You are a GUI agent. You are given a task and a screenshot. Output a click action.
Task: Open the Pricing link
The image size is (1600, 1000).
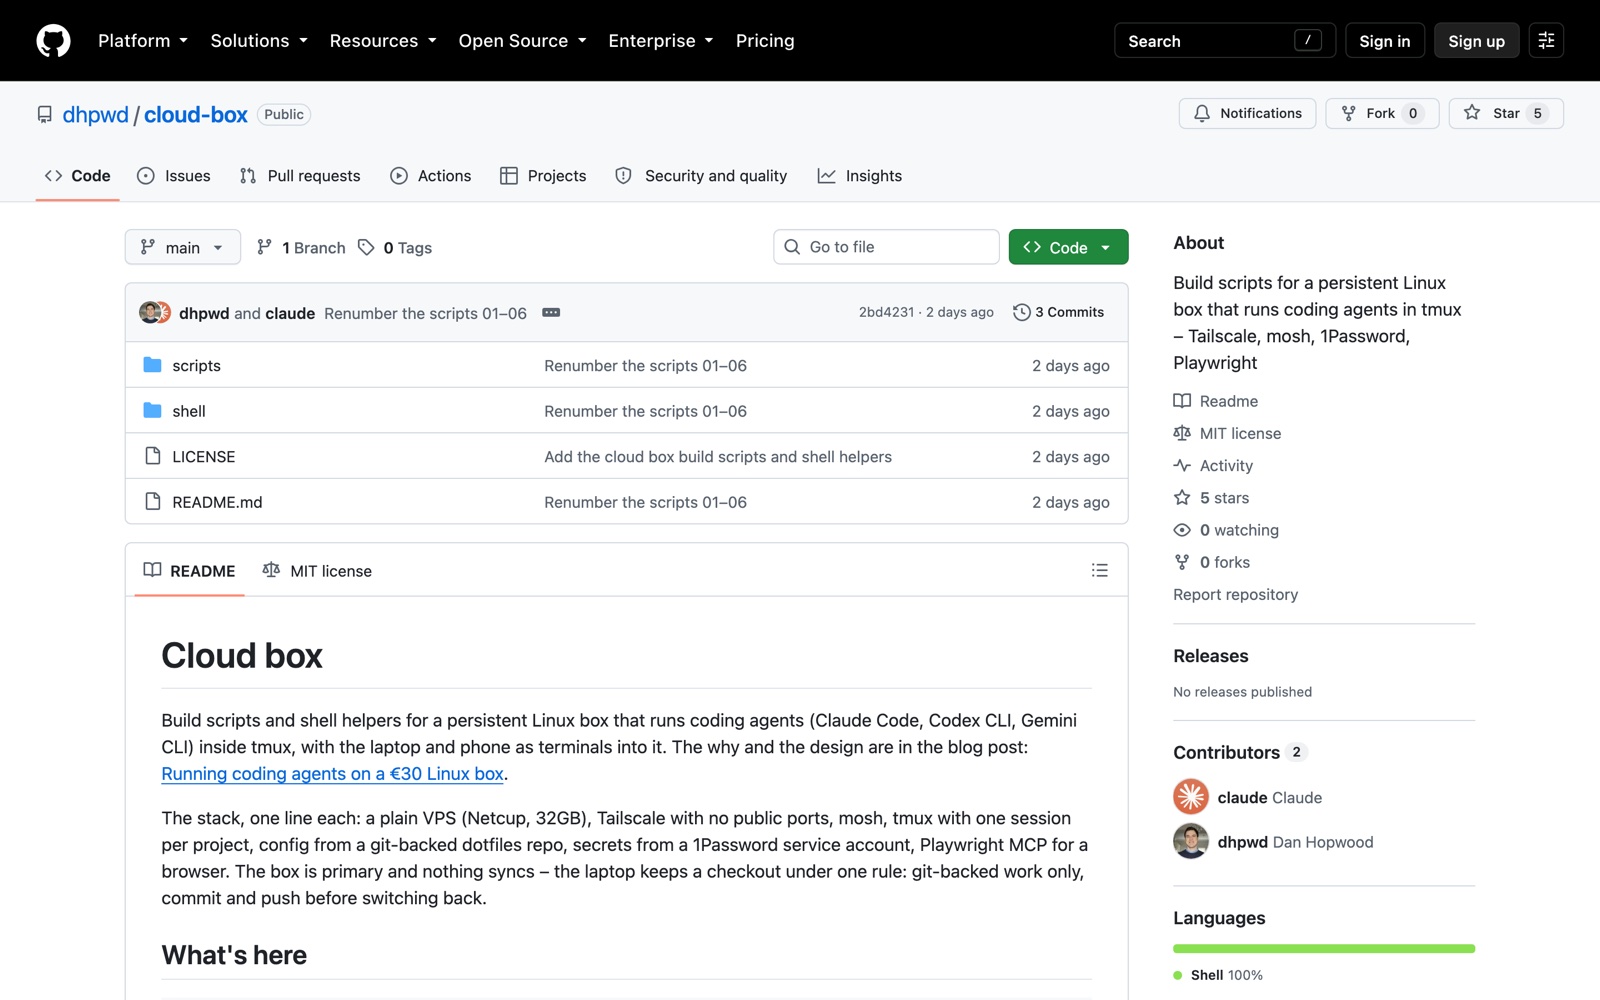(765, 41)
